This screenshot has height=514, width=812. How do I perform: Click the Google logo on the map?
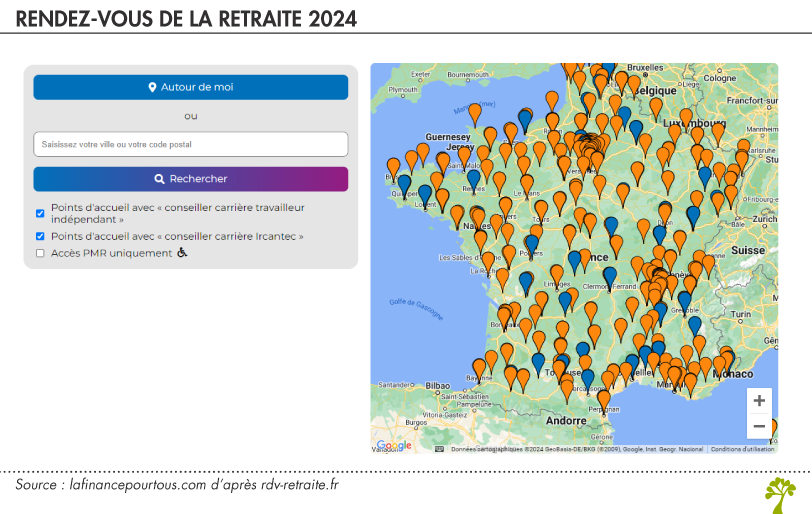[x=394, y=446]
